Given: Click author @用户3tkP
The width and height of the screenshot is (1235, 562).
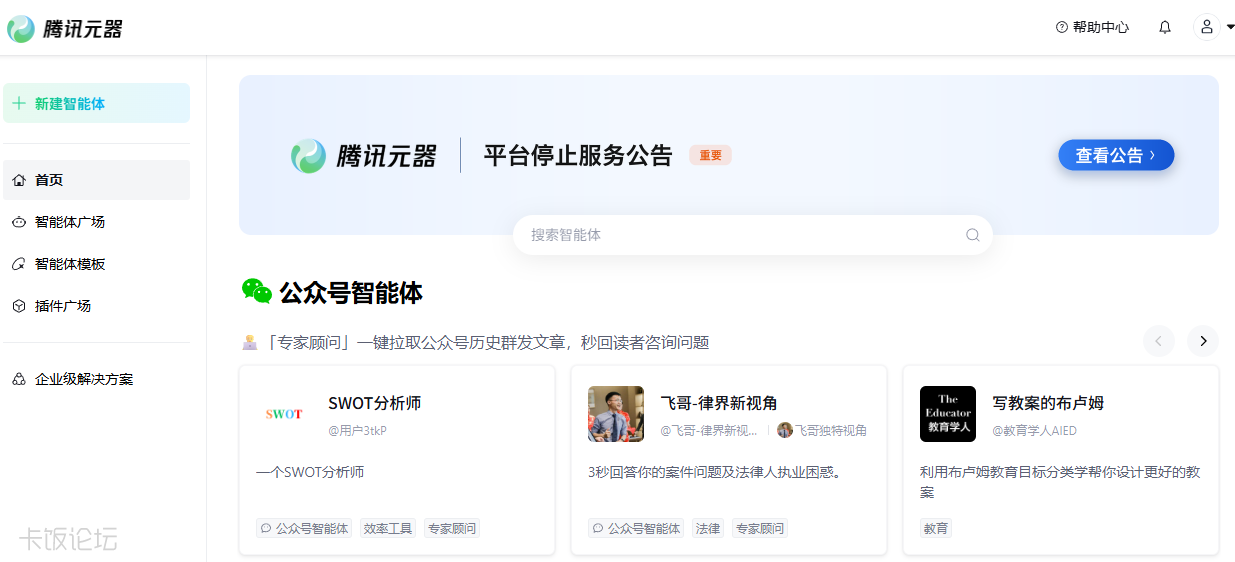Looking at the screenshot, I should [357, 431].
